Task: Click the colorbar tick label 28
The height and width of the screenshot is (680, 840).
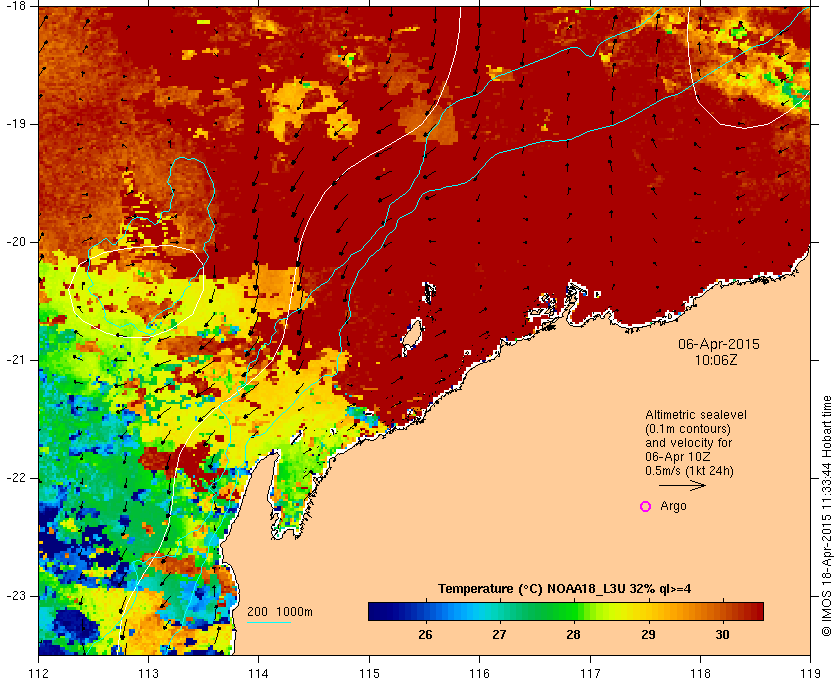Action: (x=573, y=634)
